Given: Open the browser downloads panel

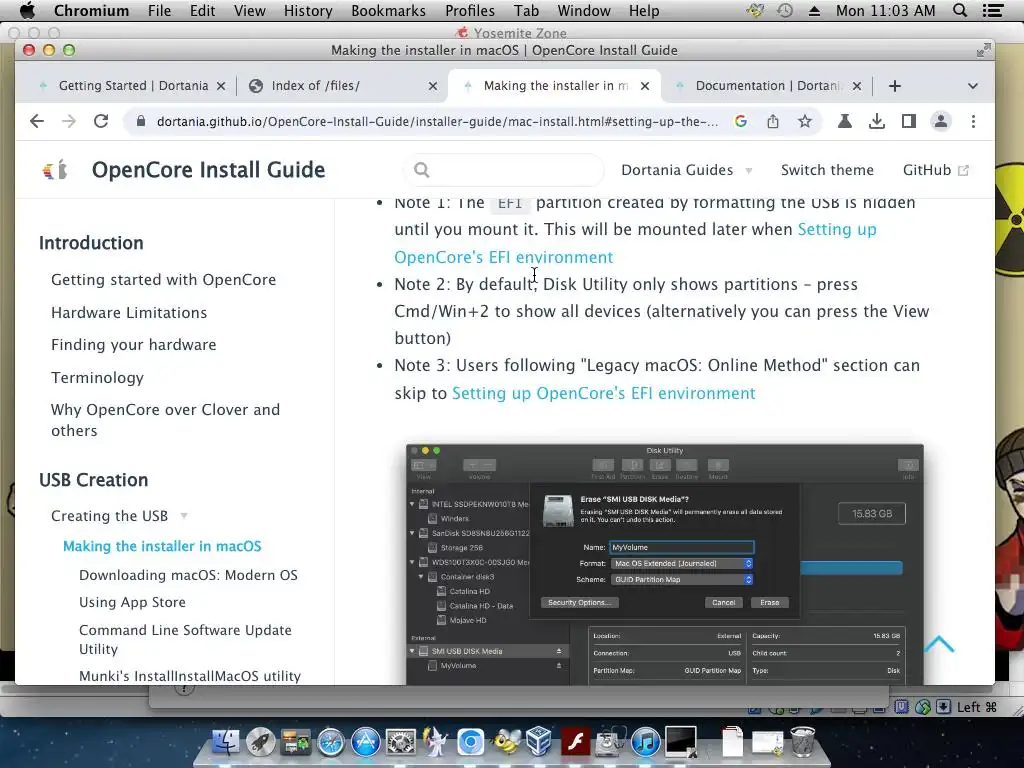Looking at the screenshot, I should click(x=876, y=121).
